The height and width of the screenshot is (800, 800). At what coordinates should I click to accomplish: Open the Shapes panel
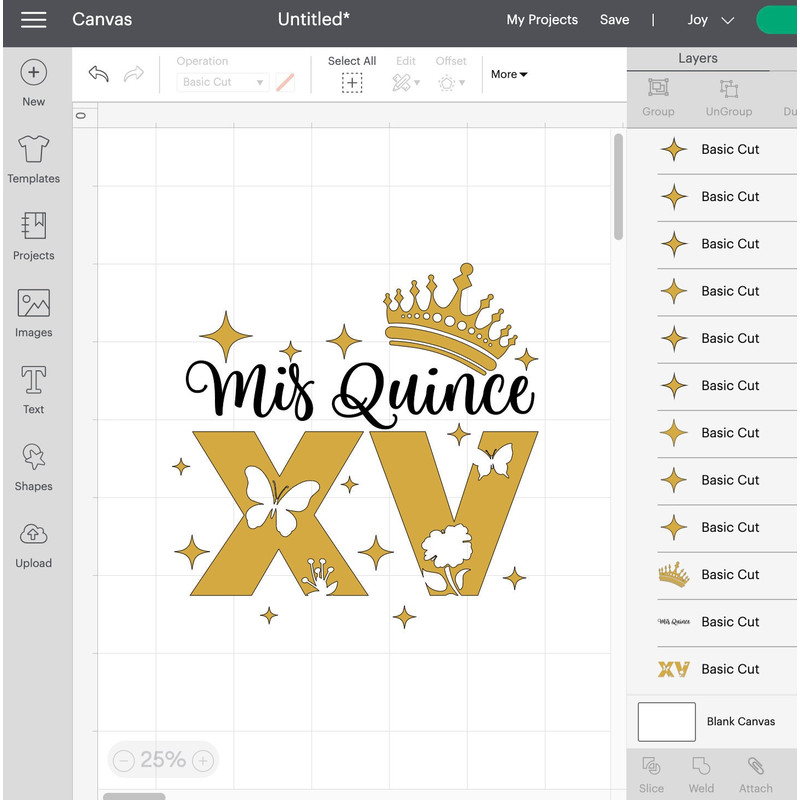click(x=34, y=467)
